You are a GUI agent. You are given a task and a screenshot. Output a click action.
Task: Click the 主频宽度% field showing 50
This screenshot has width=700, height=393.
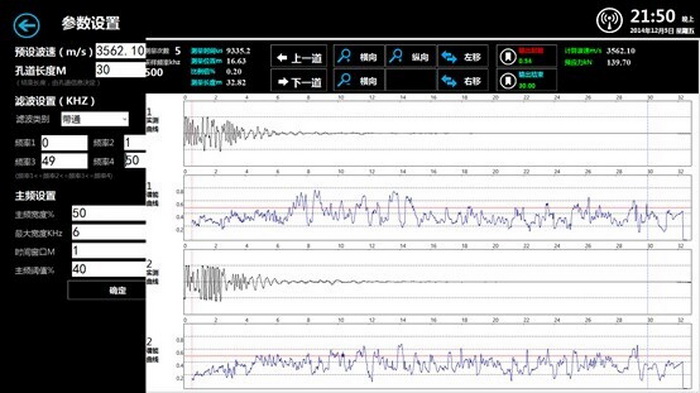point(109,213)
